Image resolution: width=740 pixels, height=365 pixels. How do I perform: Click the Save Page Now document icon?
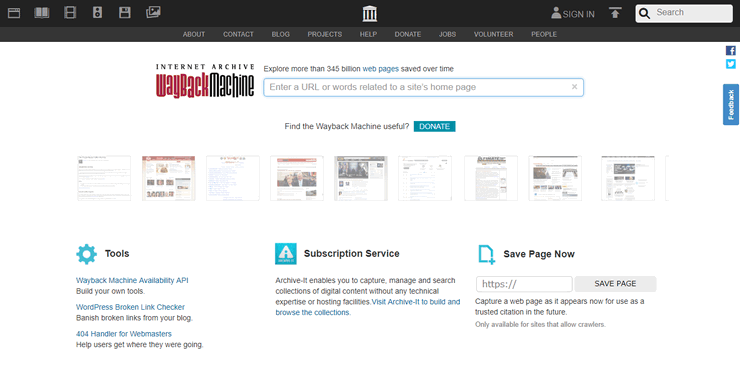coord(487,254)
